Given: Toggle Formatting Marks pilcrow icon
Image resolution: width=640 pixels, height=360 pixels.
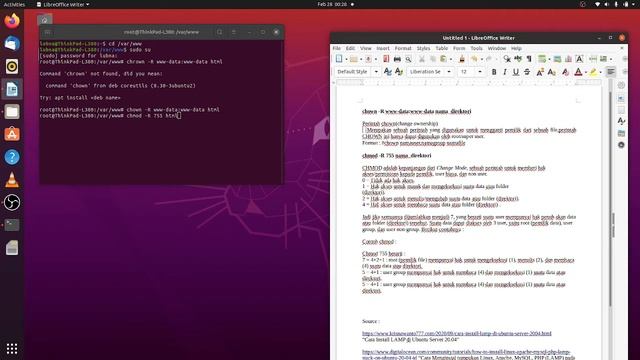Looking at the screenshot, I should pyautogui.click(x=529, y=59).
